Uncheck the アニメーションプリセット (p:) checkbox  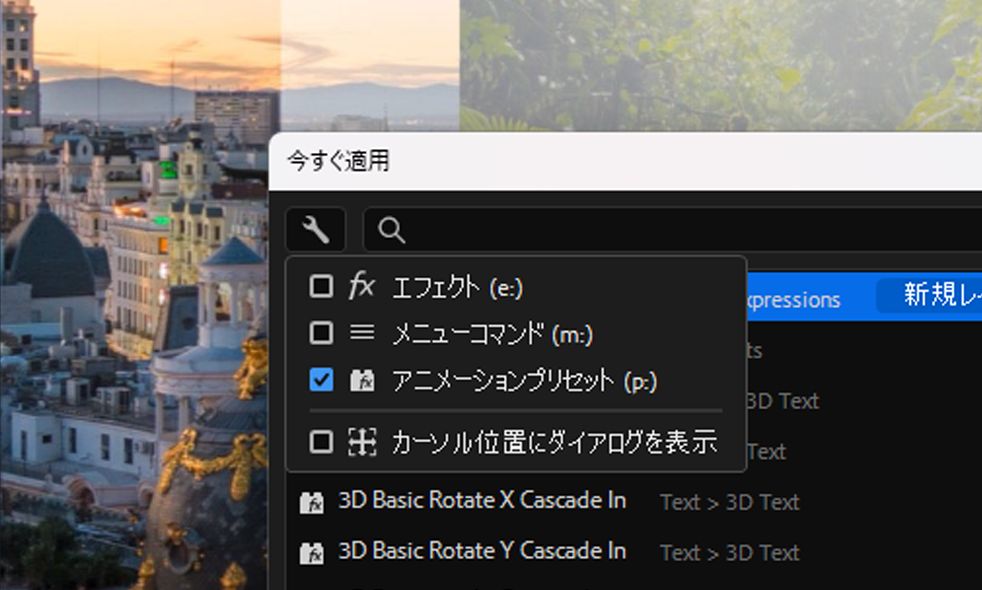tap(321, 381)
